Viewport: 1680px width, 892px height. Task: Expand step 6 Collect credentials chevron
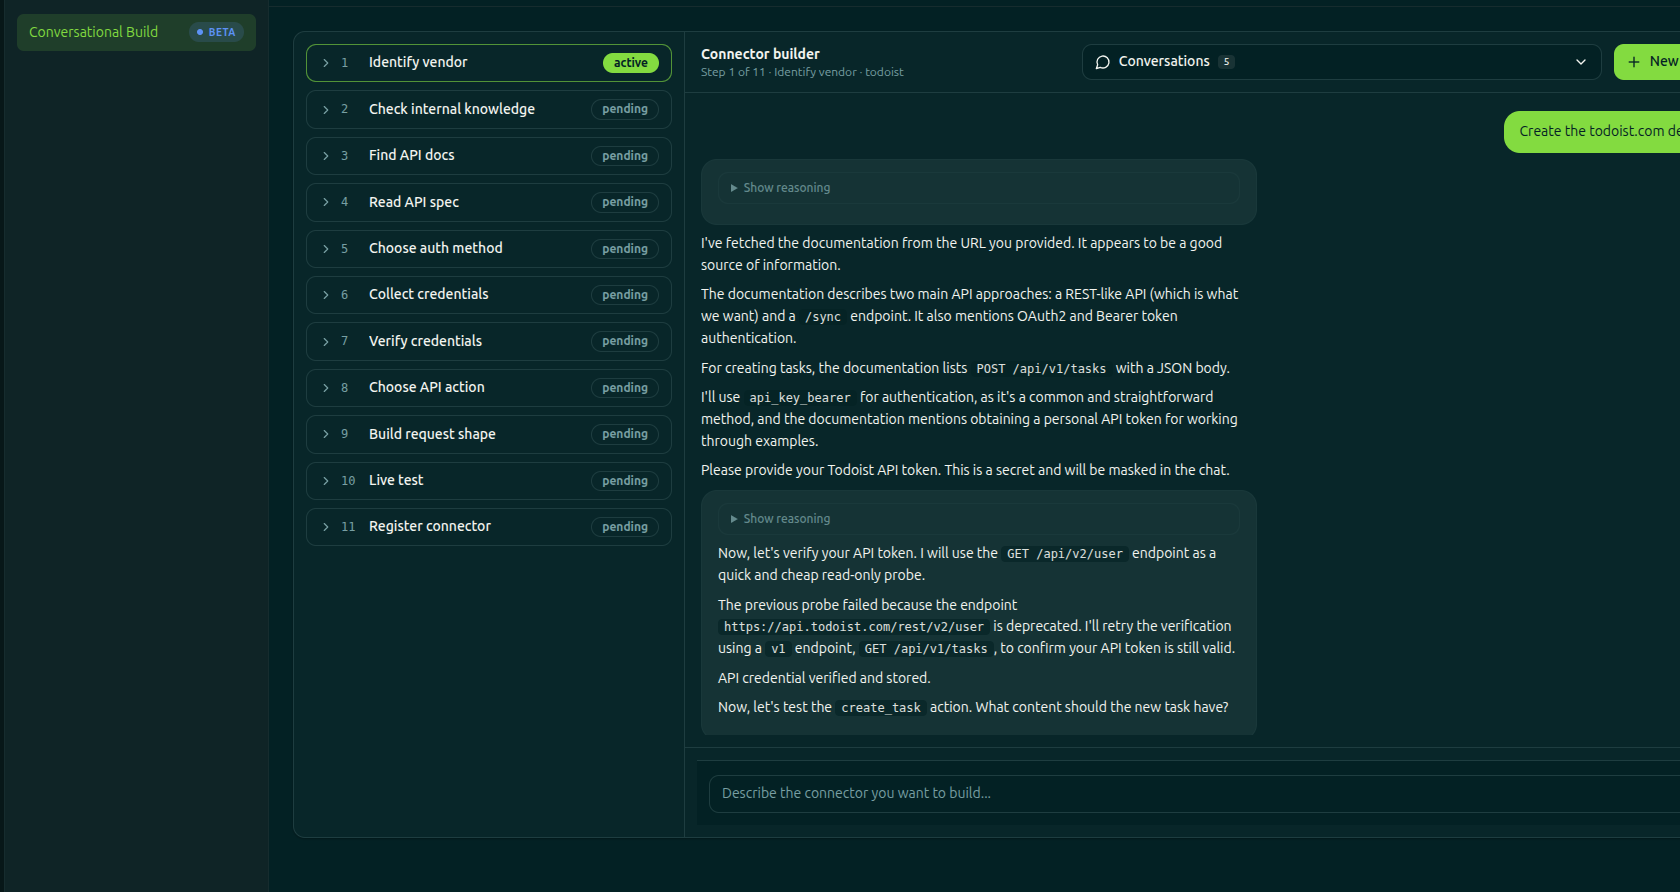(325, 295)
